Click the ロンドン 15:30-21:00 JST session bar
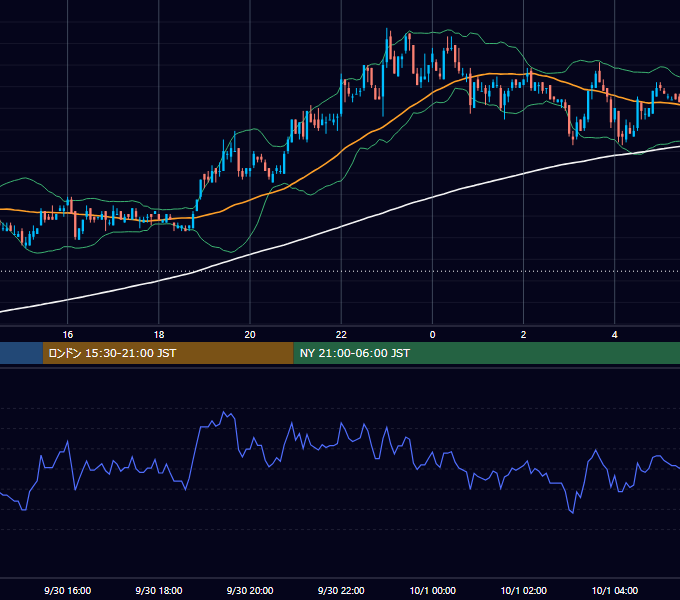Screen dimensions: 680x600 click(168, 353)
